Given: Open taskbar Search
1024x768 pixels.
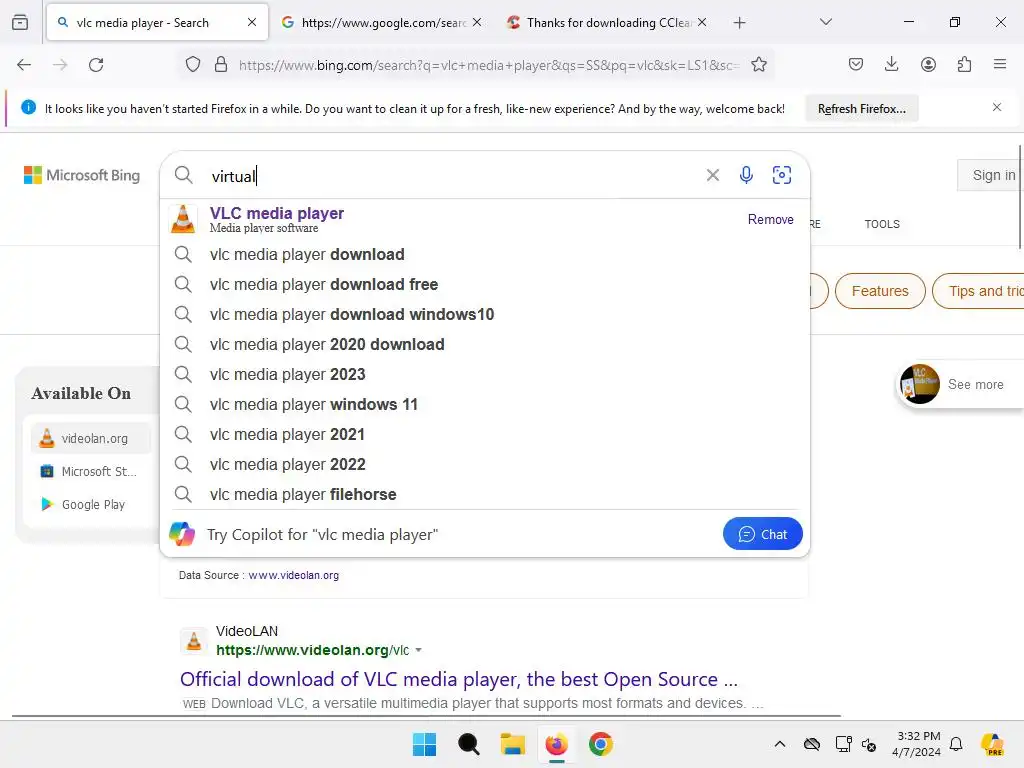Looking at the screenshot, I should pos(468,744).
